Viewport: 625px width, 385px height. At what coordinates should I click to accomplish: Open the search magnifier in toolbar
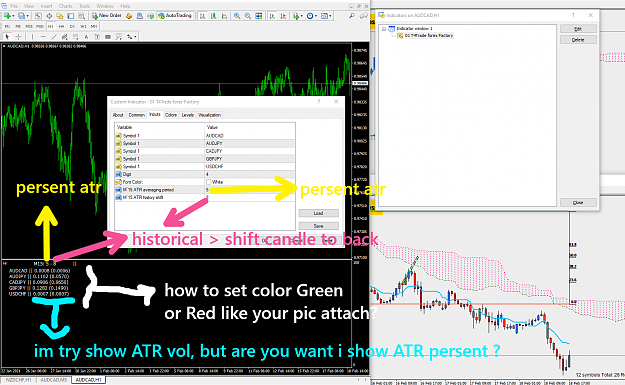click(x=352, y=16)
